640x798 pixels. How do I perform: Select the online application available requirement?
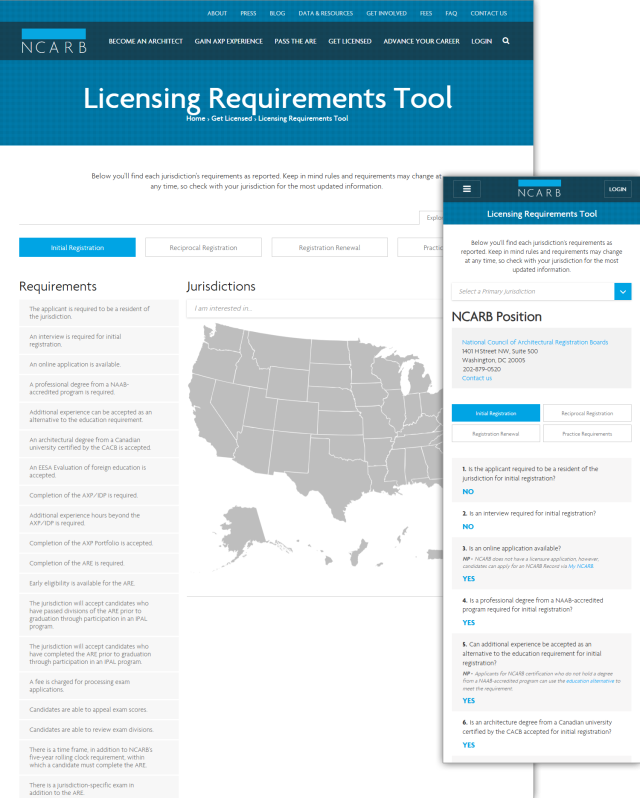coord(75,364)
